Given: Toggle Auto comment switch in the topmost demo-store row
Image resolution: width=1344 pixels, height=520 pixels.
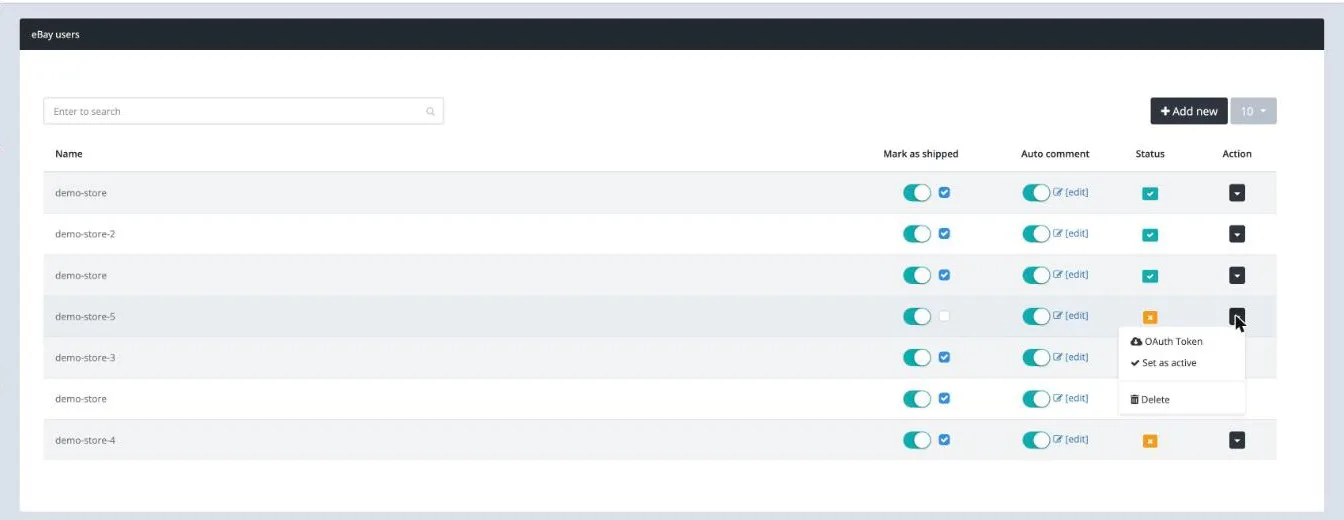Looking at the screenshot, I should (1036, 193).
